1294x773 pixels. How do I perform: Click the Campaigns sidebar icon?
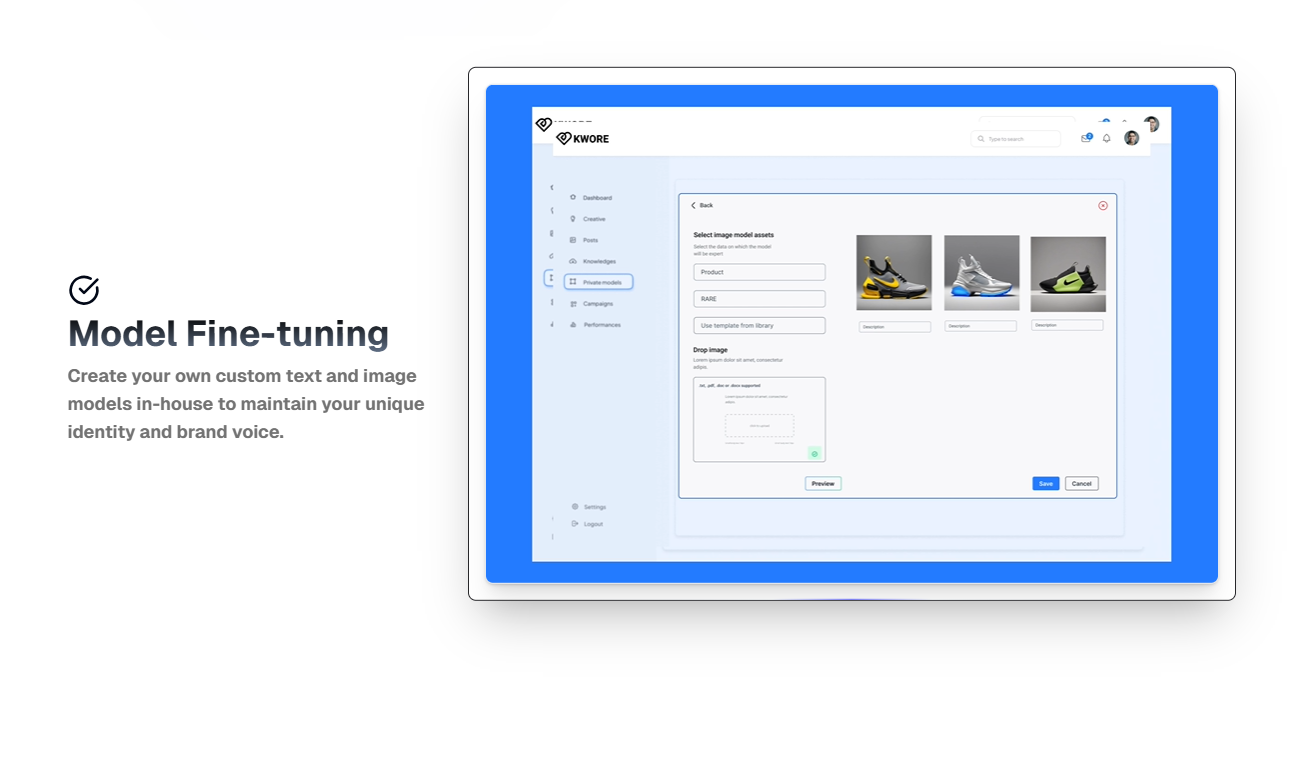tap(573, 303)
